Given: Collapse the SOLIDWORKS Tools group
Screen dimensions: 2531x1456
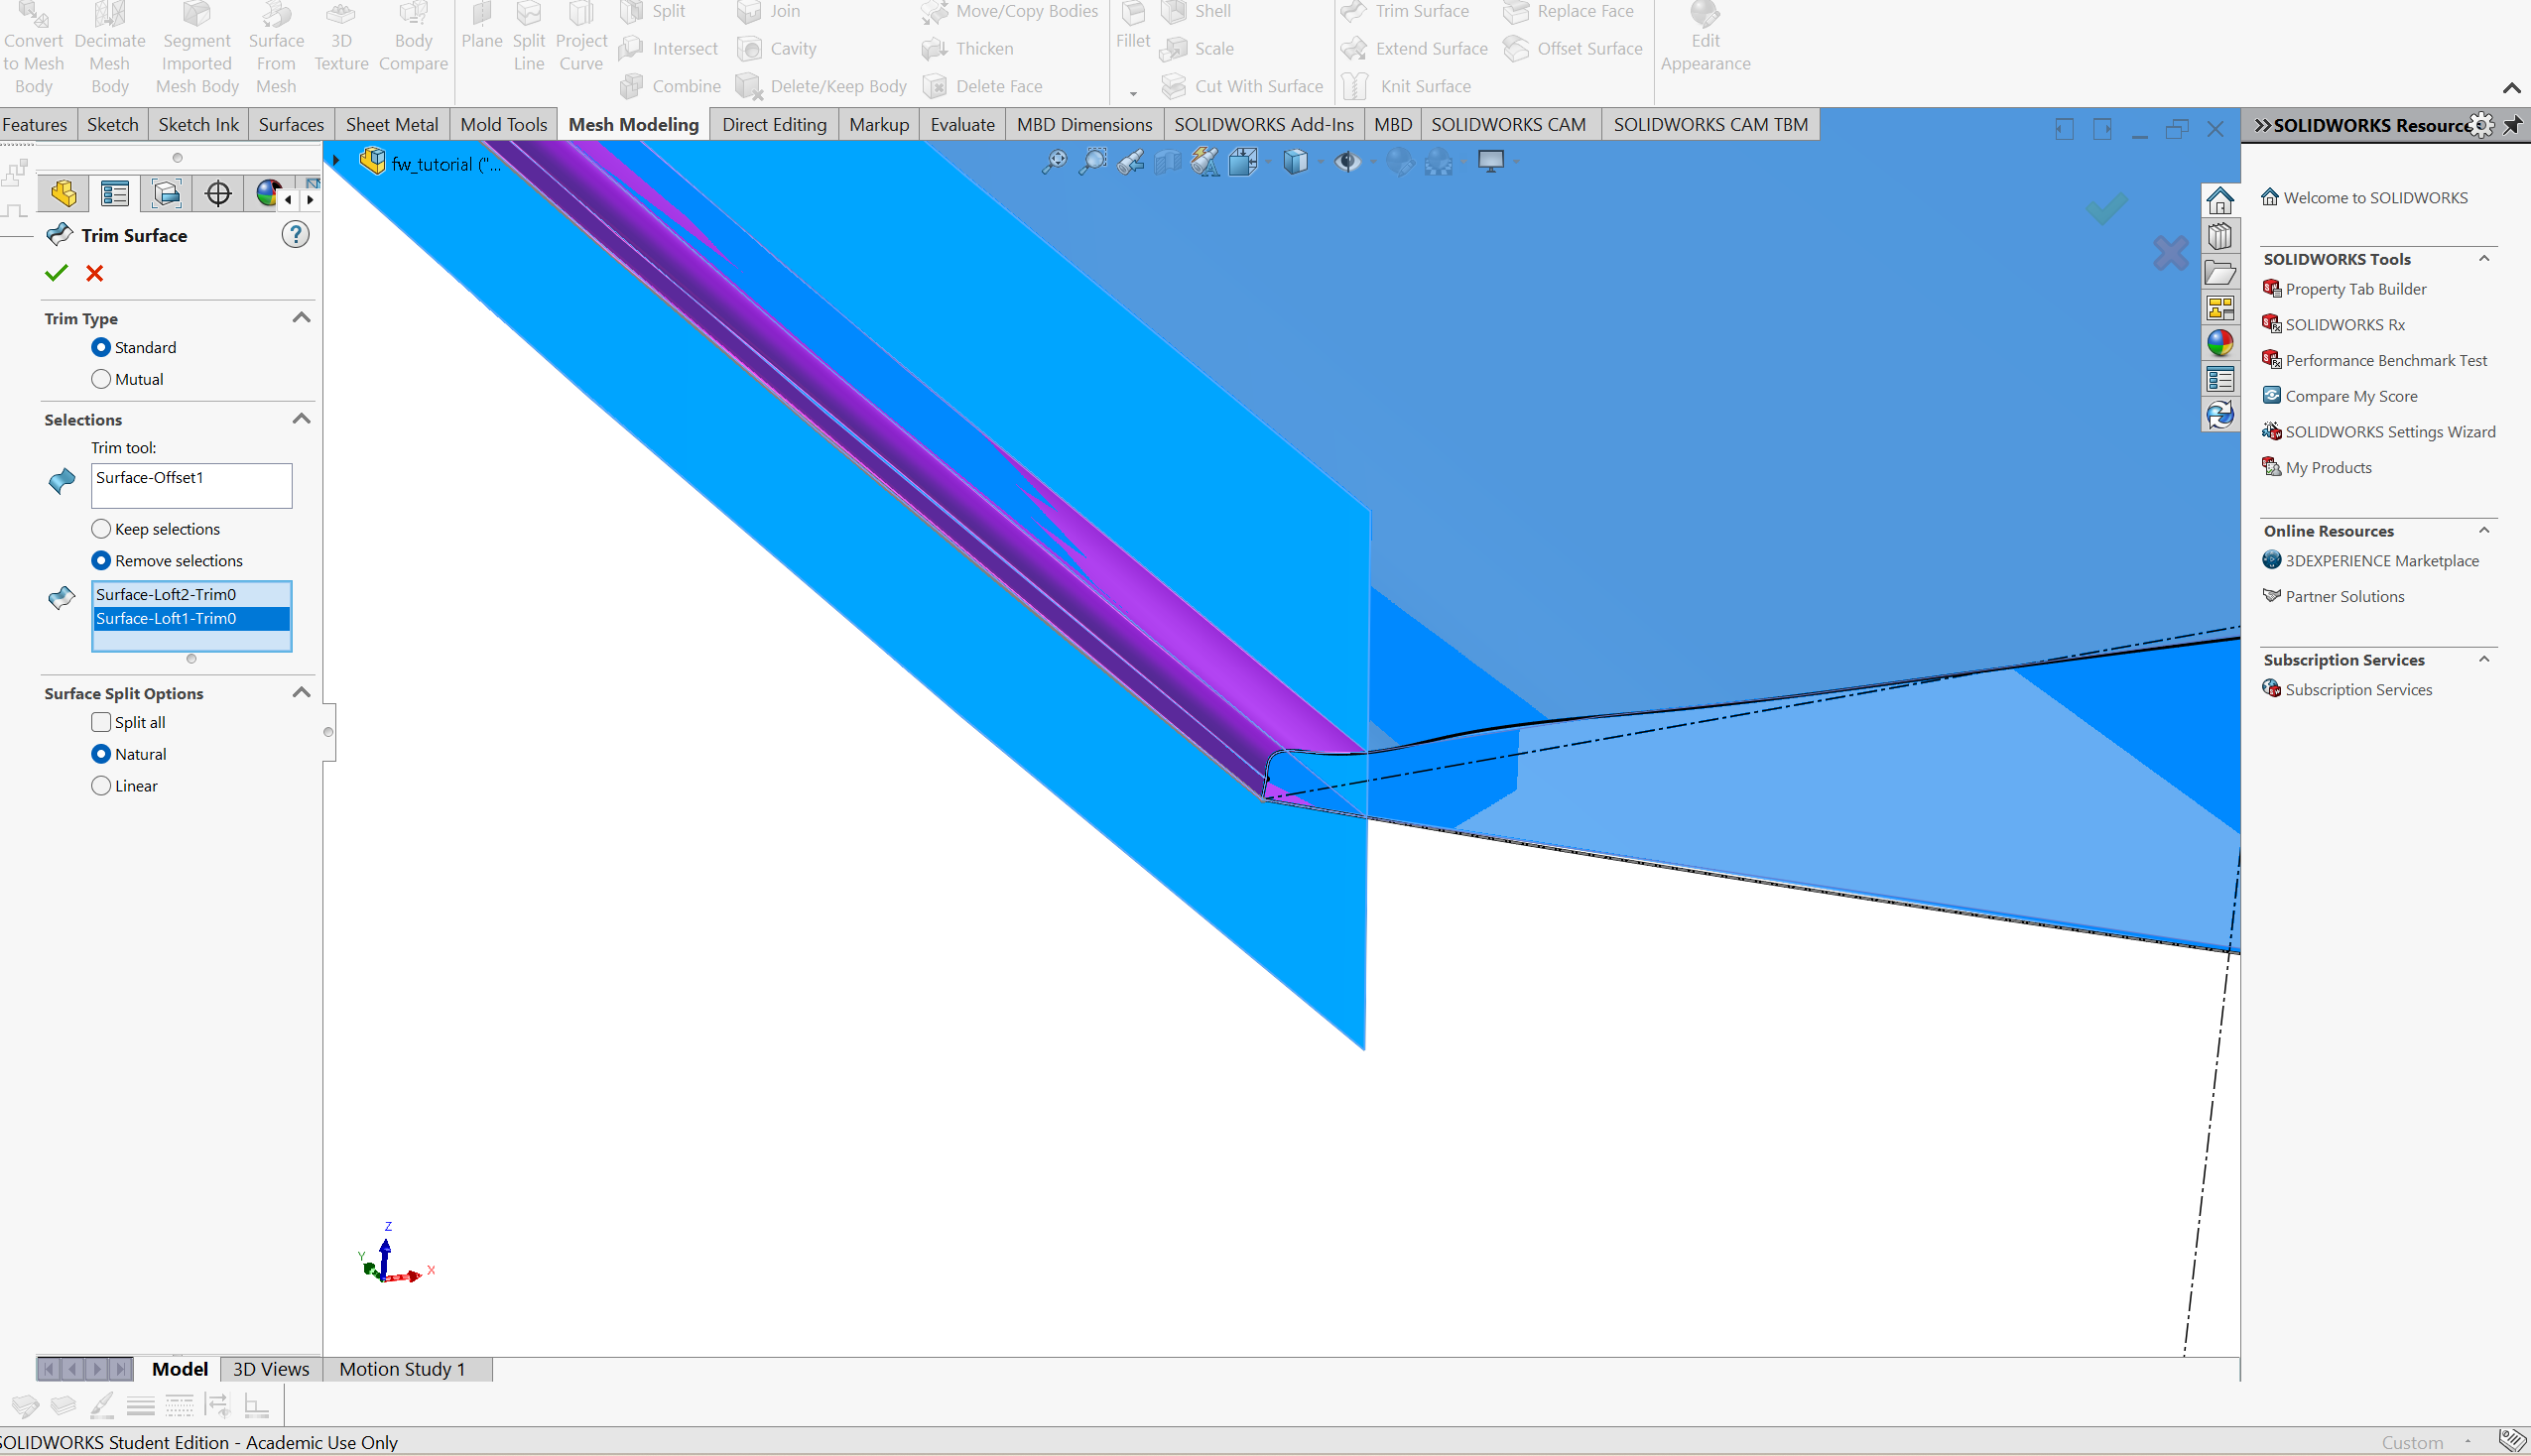Looking at the screenshot, I should (x=2484, y=258).
